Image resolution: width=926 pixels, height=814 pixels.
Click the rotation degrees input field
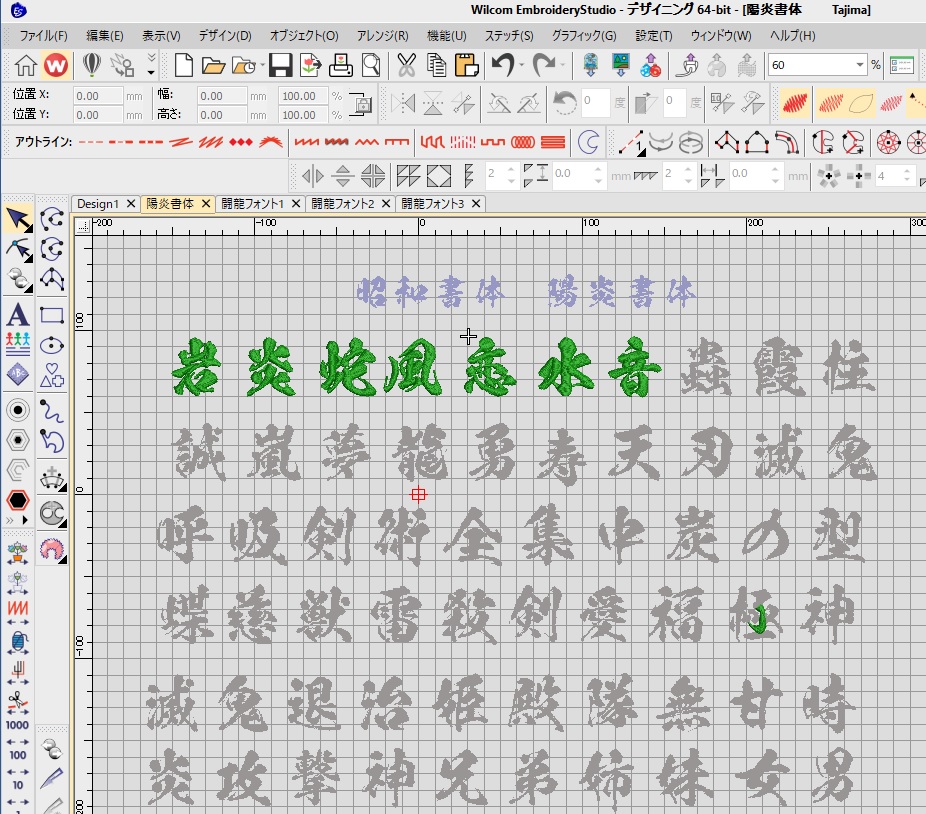point(595,103)
